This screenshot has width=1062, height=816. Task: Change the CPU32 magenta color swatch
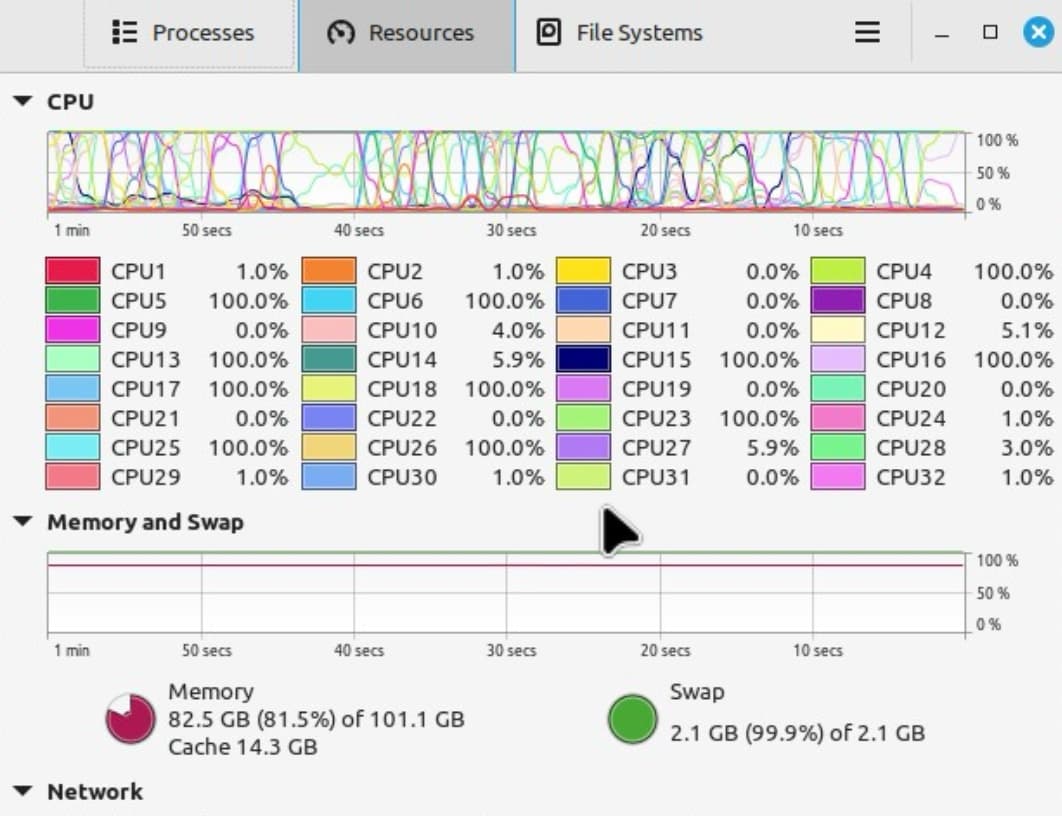click(838, 477)
